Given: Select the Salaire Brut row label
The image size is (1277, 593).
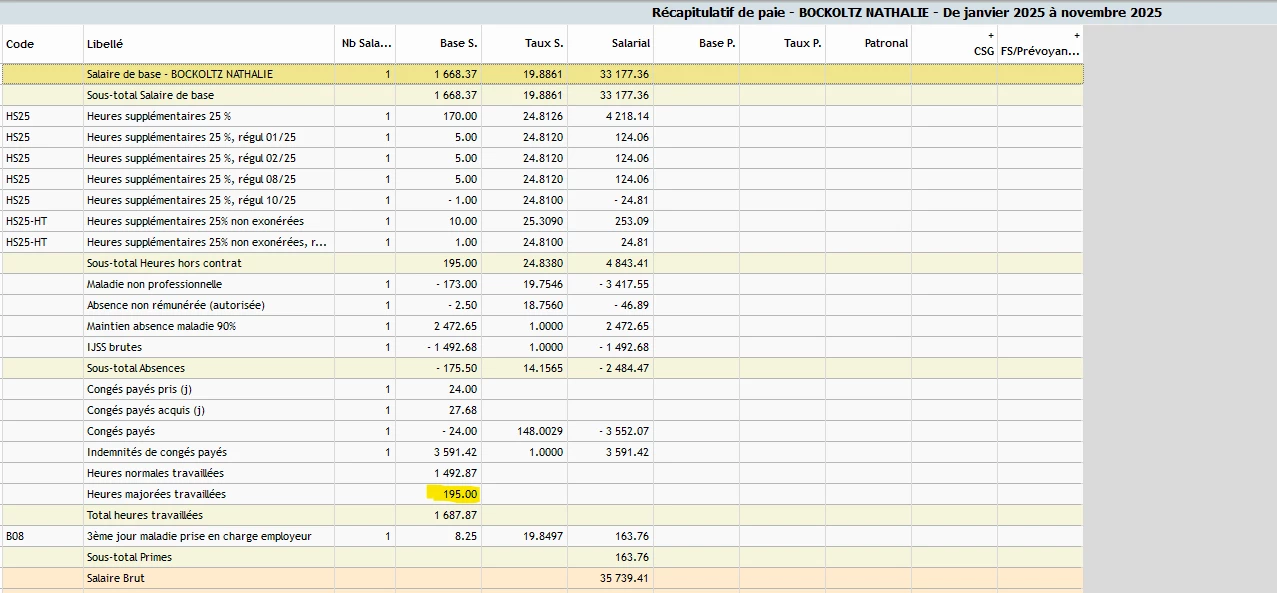Looking at the screenshot, I should coord(116,578).
